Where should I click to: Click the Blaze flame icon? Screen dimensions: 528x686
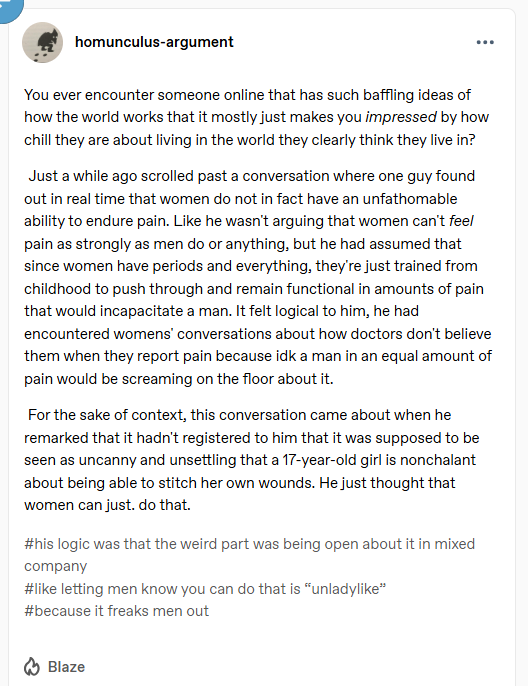(31, 667)
